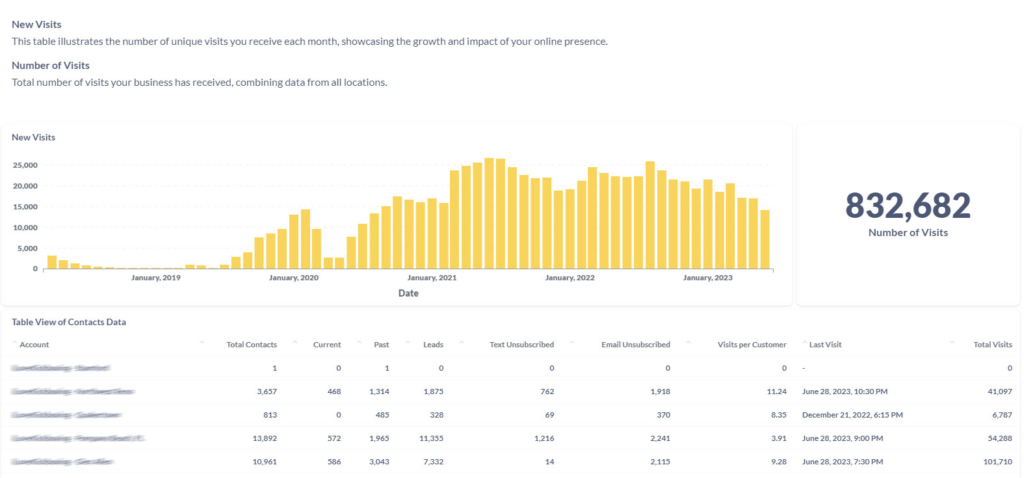Click the 13,892 total contacts cell

point(259,438)
